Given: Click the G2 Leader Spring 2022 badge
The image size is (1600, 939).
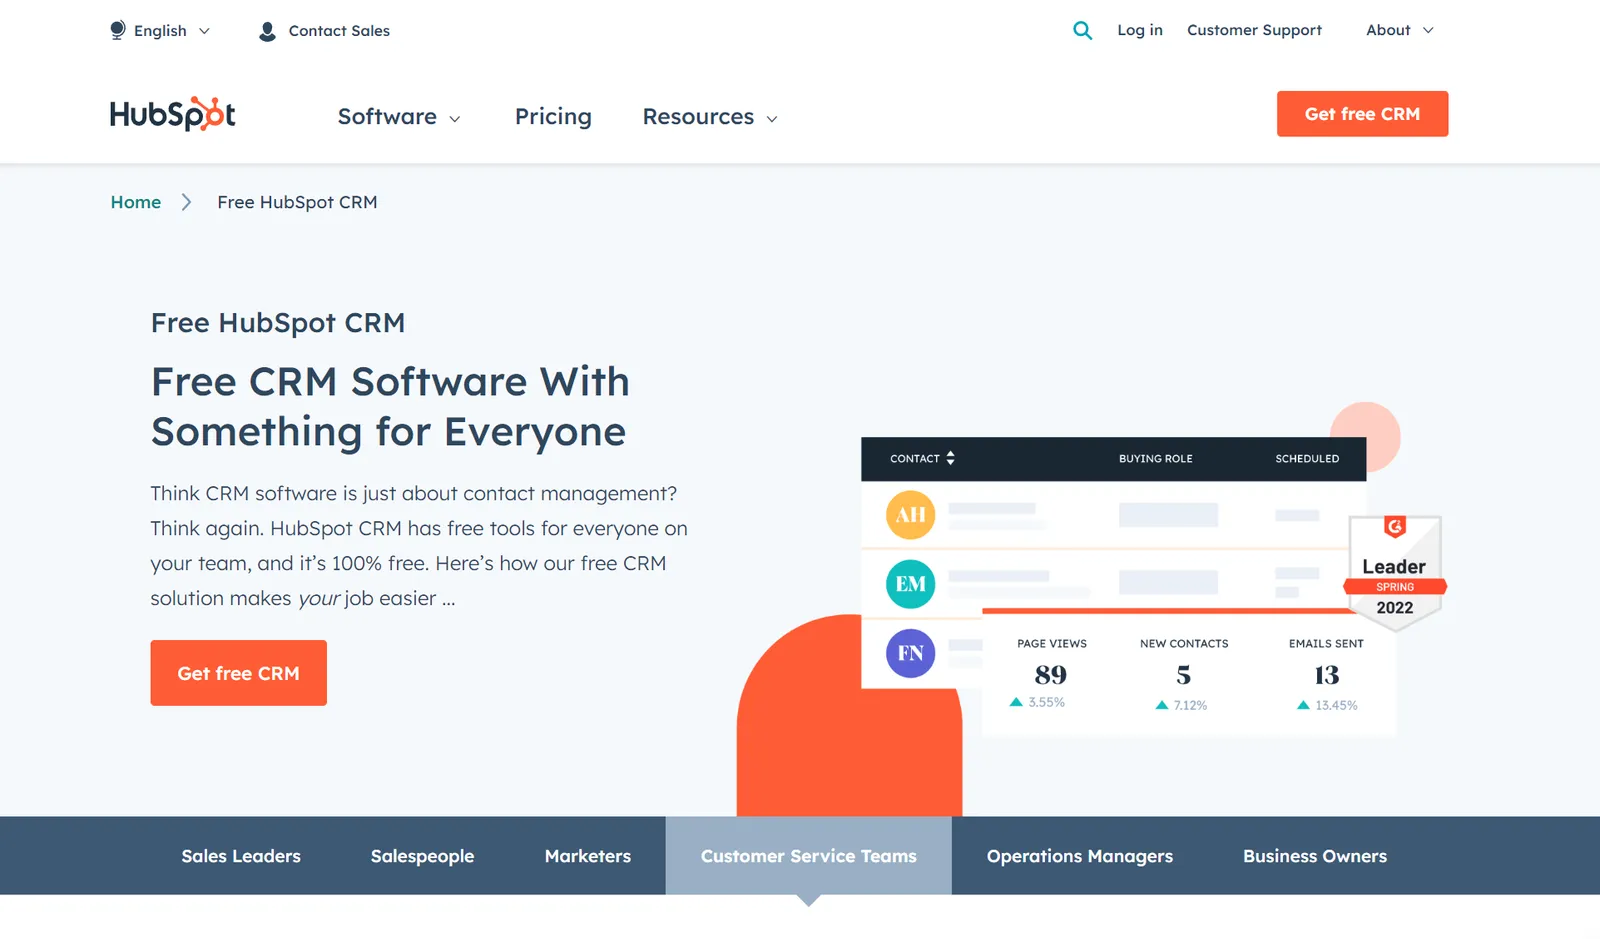Looking at the screenshot, I should point(1394,573).
